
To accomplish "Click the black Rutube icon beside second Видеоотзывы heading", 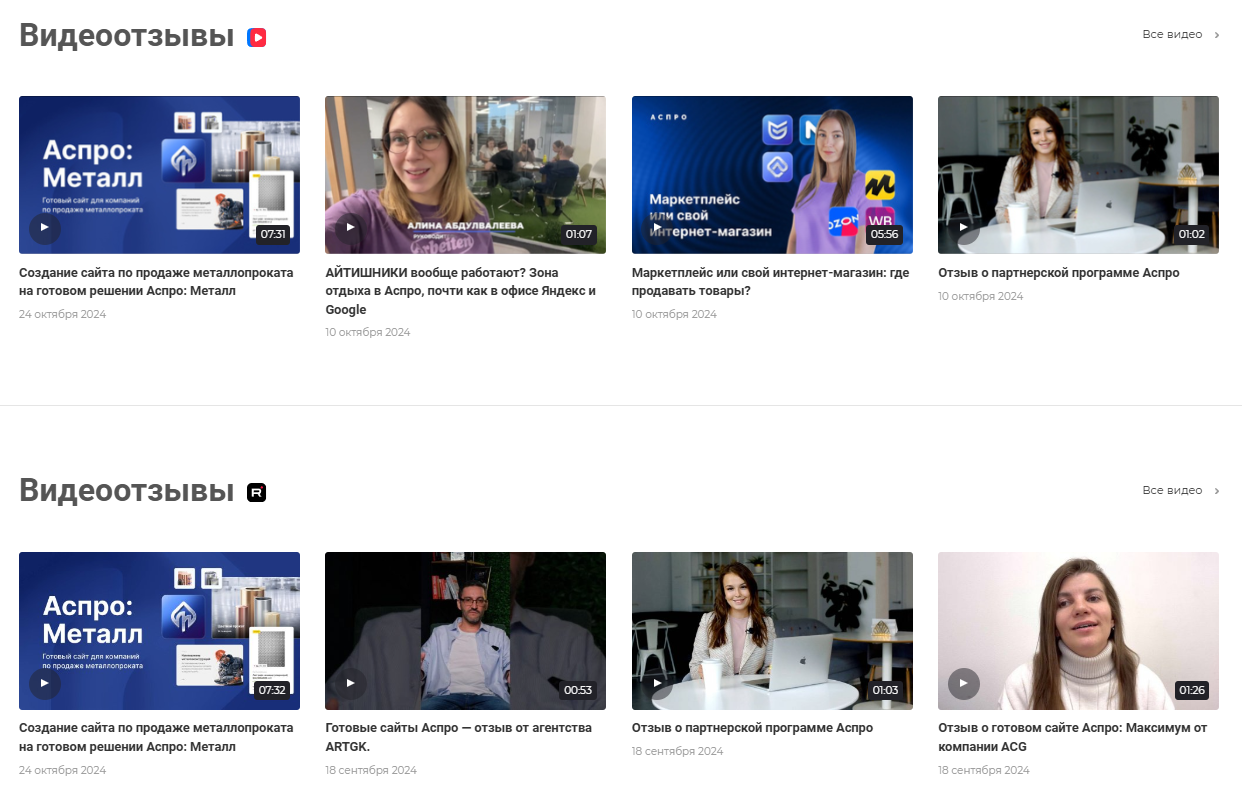I will 257,492.
